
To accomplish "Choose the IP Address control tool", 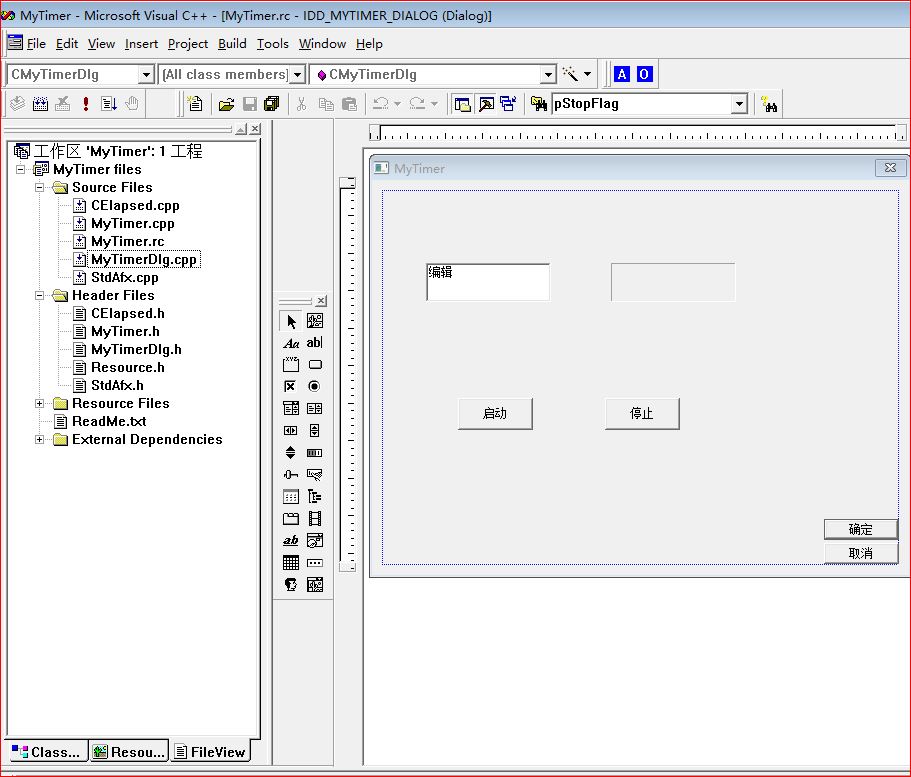I will (315, 563).
